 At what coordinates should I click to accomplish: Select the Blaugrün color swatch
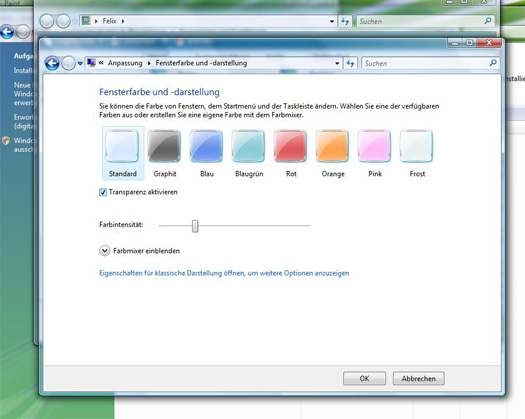(x=248, y=153)
